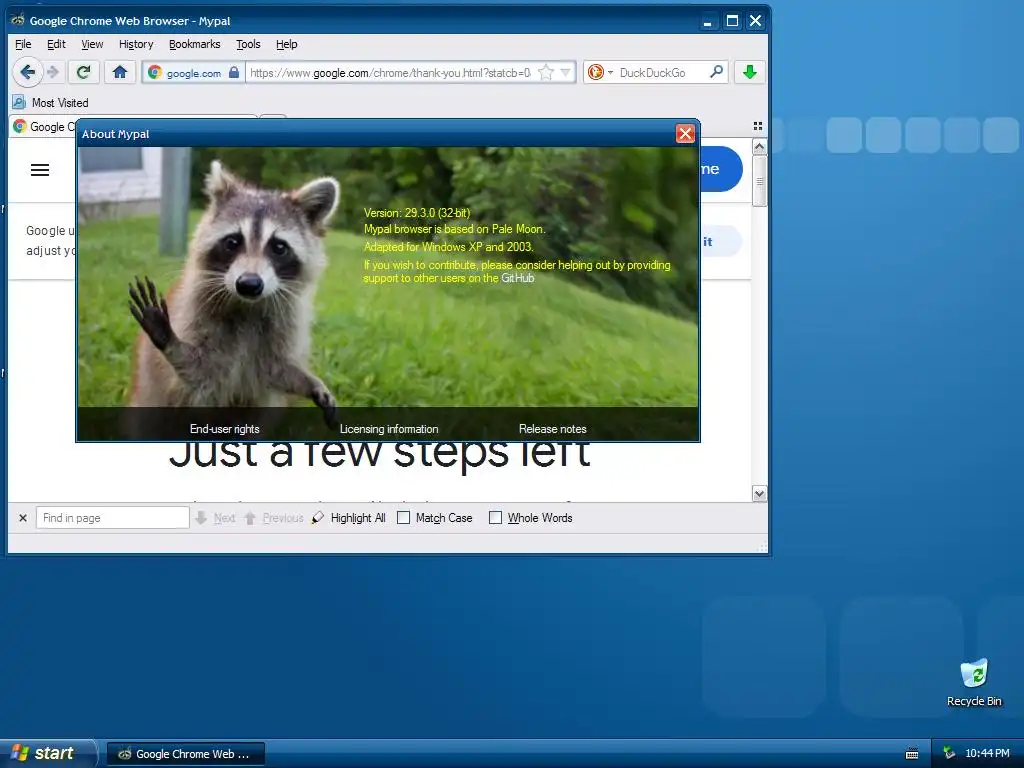Click the 10:44 PM taskbar clock
This screenshot has height=768, width=1024.
pyautogui.click(x=987, y=754)
